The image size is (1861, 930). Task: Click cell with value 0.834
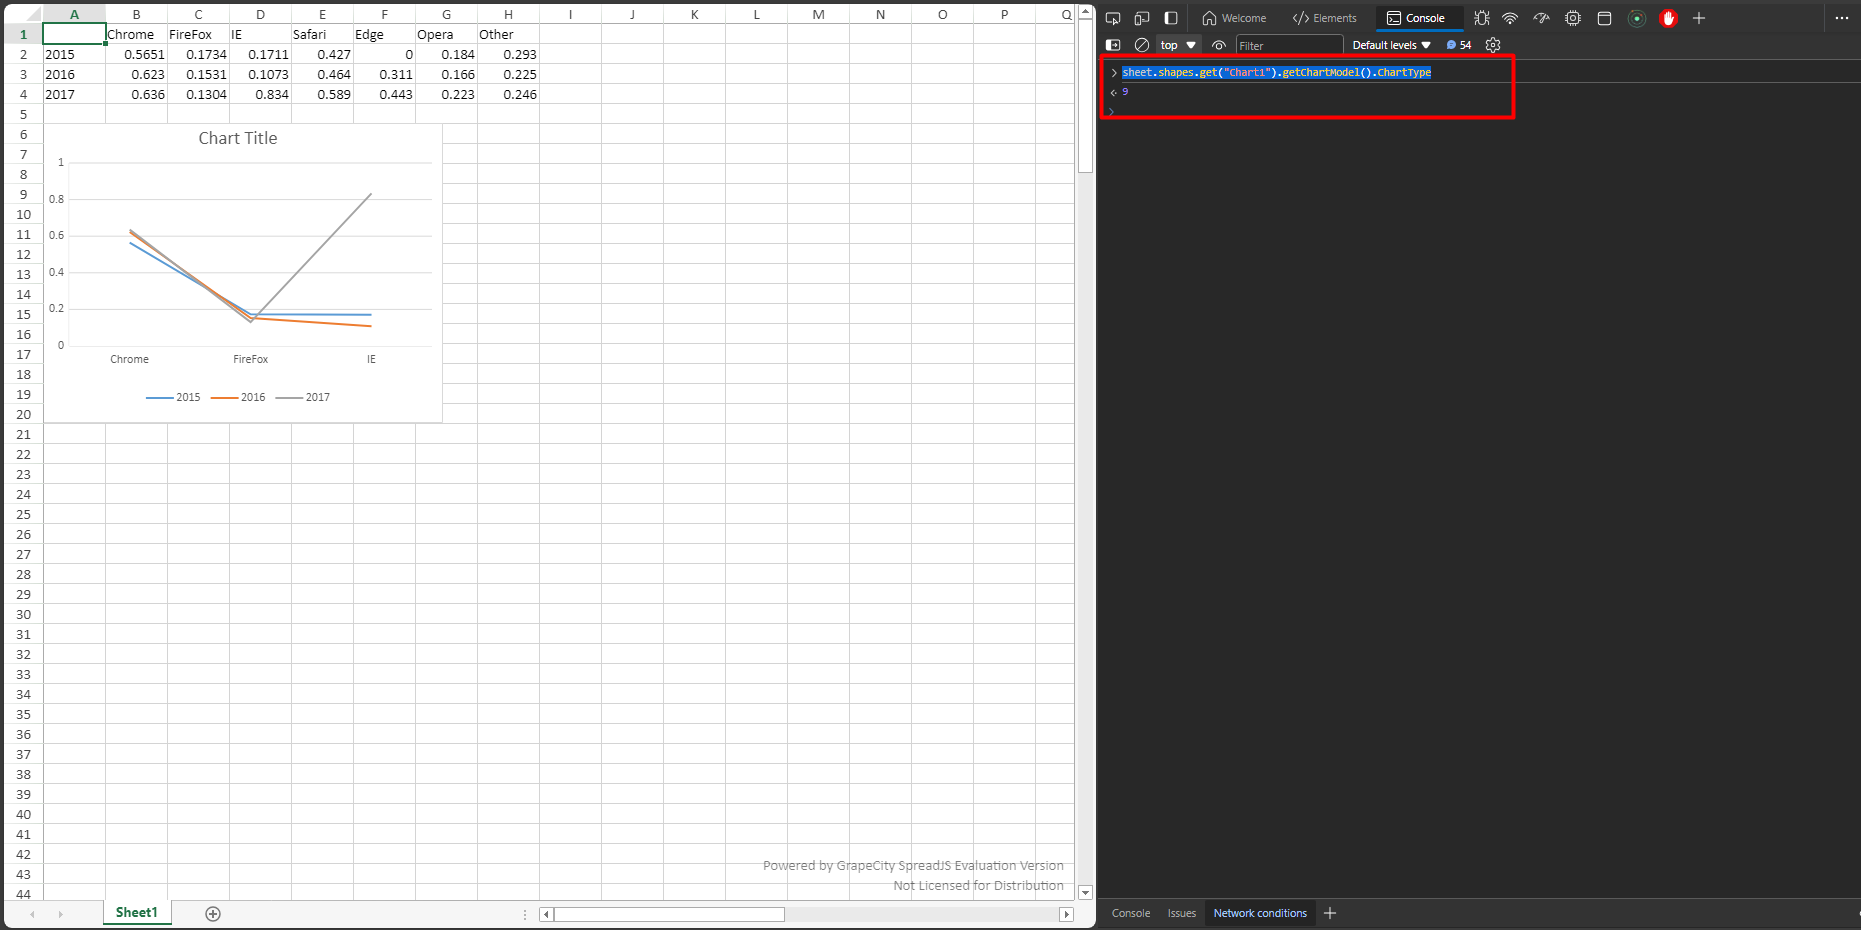[260, 94]
